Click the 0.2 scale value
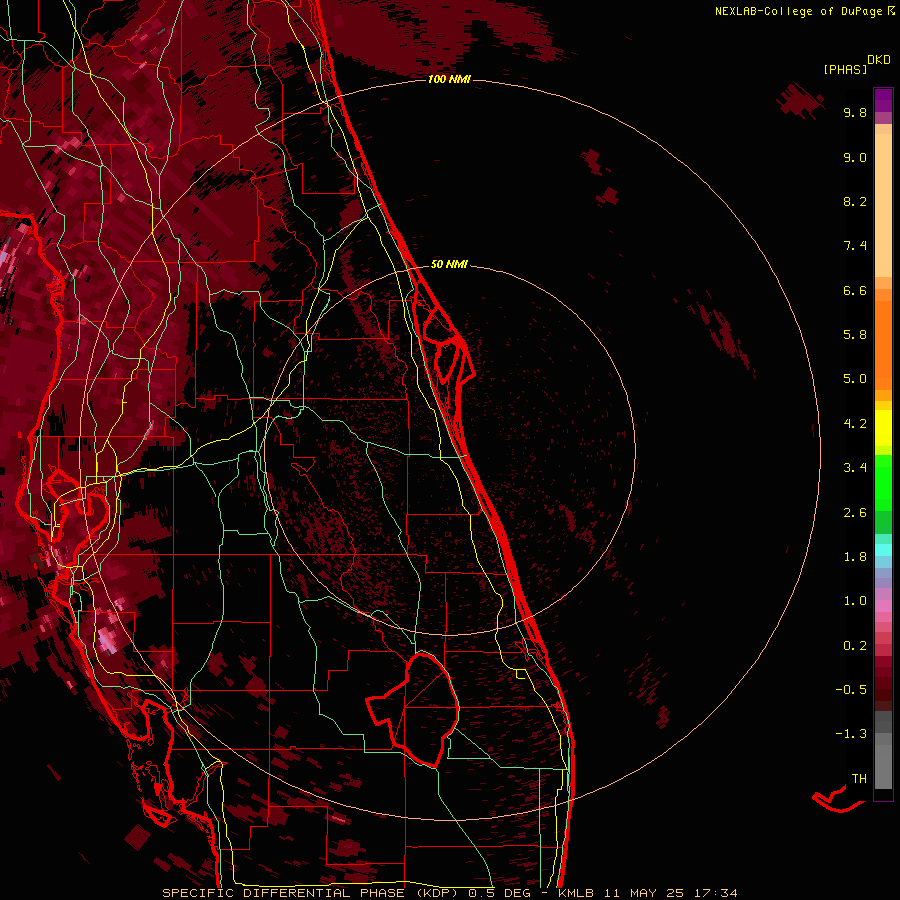 (x=855, y=646)
